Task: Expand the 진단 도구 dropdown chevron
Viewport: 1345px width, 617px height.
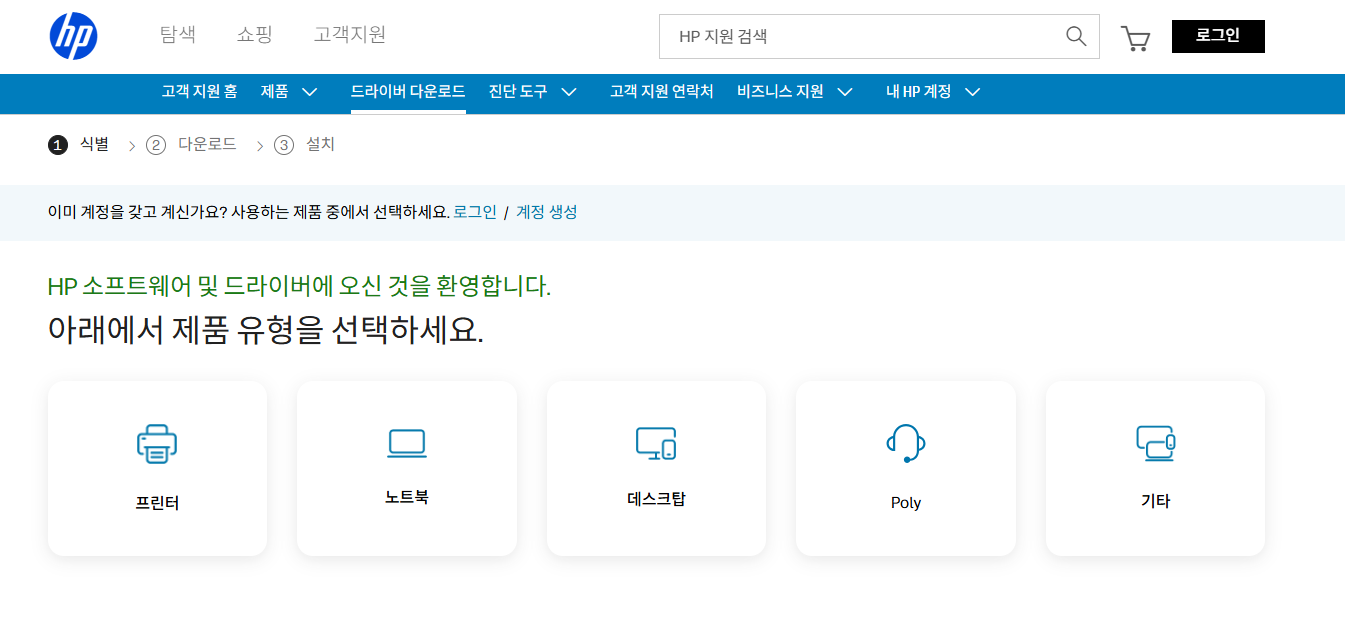Action: click(x=569, y=92)
